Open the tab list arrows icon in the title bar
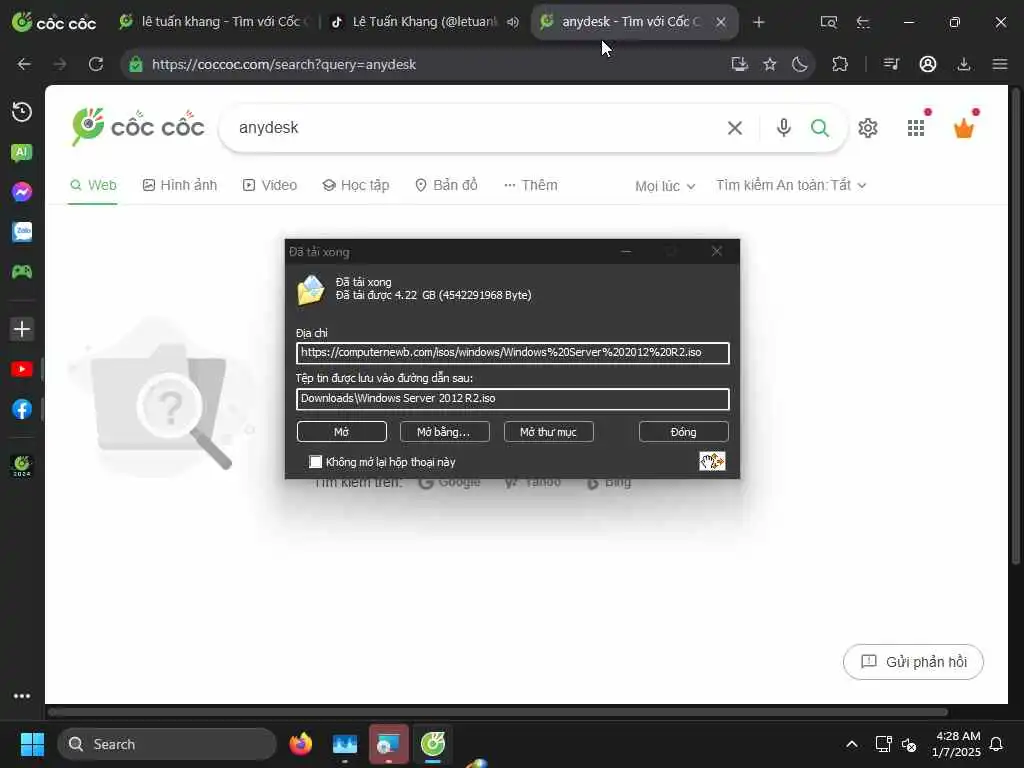1024x768 pixels. pos(863,22)
